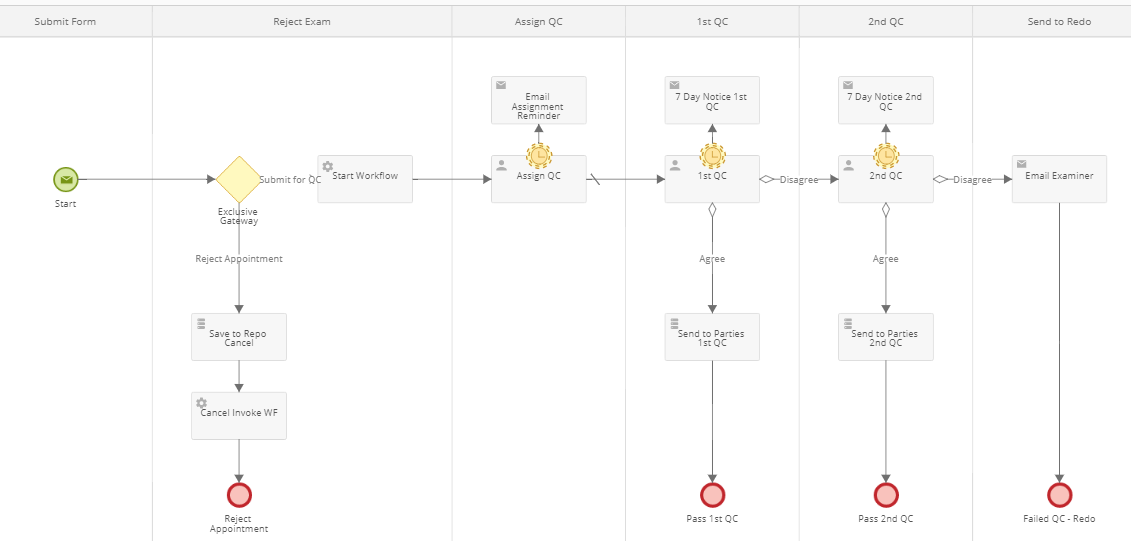
Task: Click envelope icon on Email Examiner task
Action: (1021, 164)
